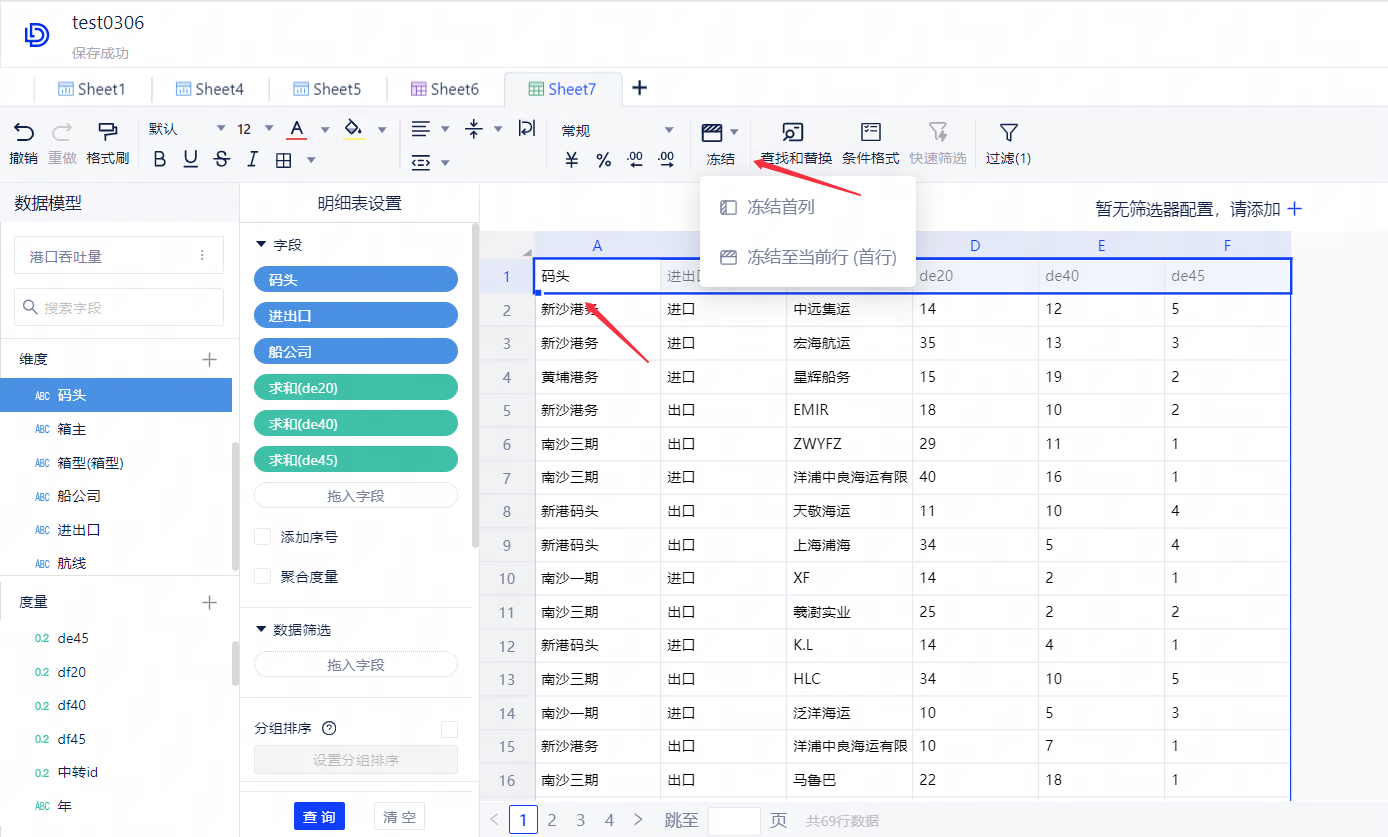Open Find and Replace (查找和替换)
This screenshot has width=1388, height=837.
pyautogui.click(x=794, y=132)
